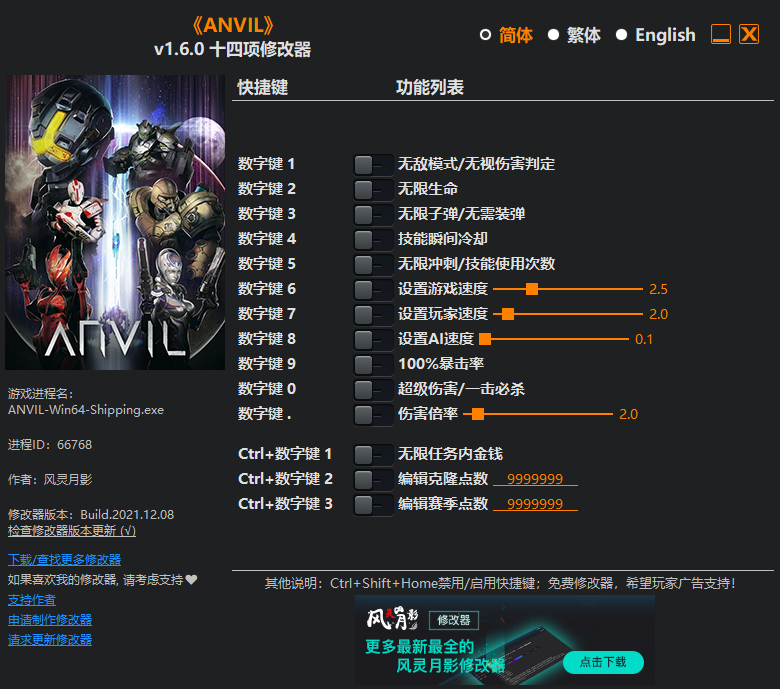The height and width of the screenshot is (689, 780).
Task: Enable the 设置游戏速度 toggle
Action: (373, 290)
